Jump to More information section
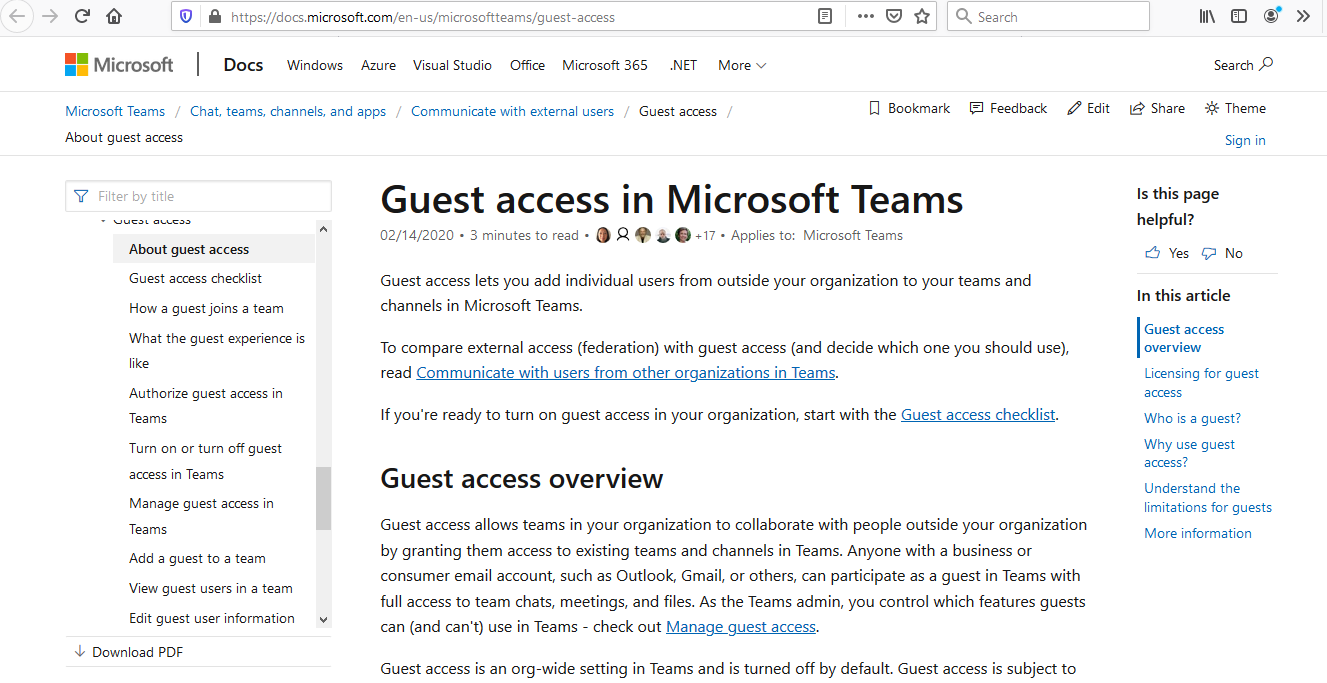This screenshot has height=683, width=1327. 1198,533
